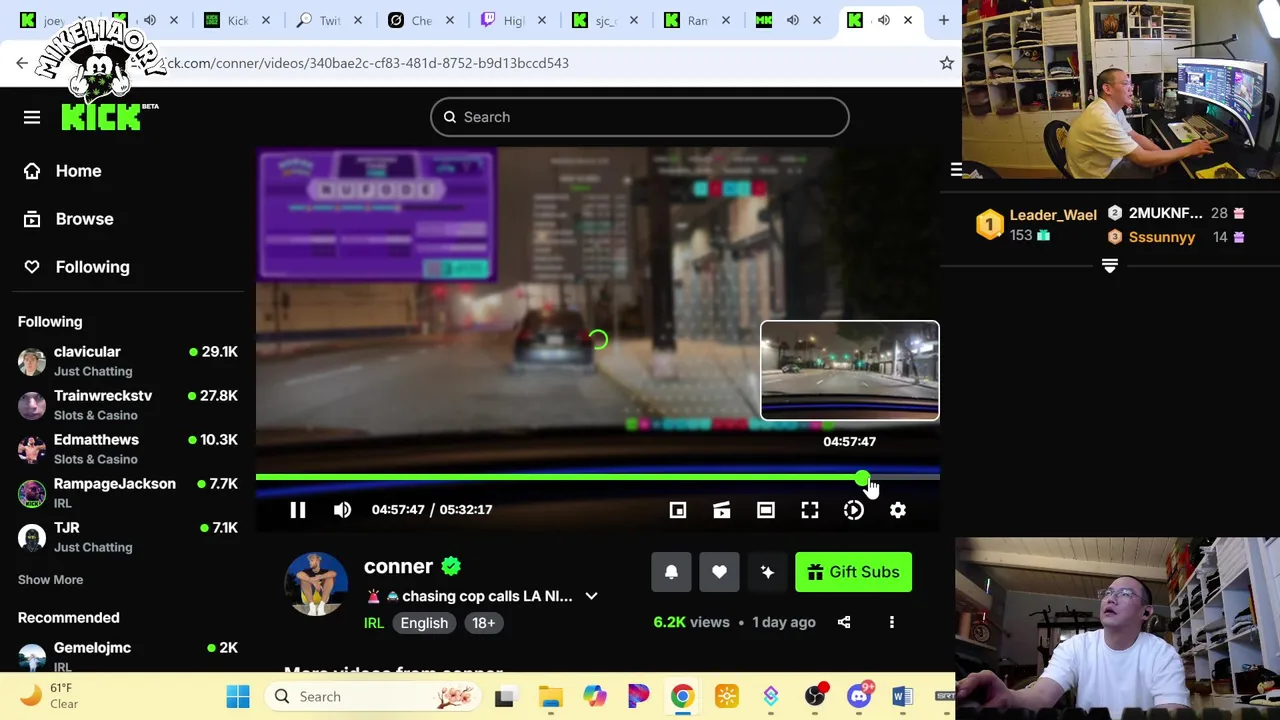This screenshot has width=1280, height=720.
Task: Open Edmatthews followed channel
Action: point(128,449)
